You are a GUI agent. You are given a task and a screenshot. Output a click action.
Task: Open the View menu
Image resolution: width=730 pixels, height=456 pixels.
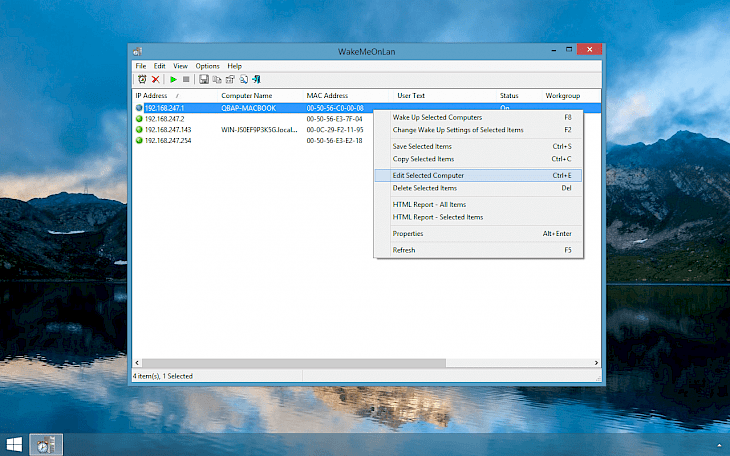[181, 66]
